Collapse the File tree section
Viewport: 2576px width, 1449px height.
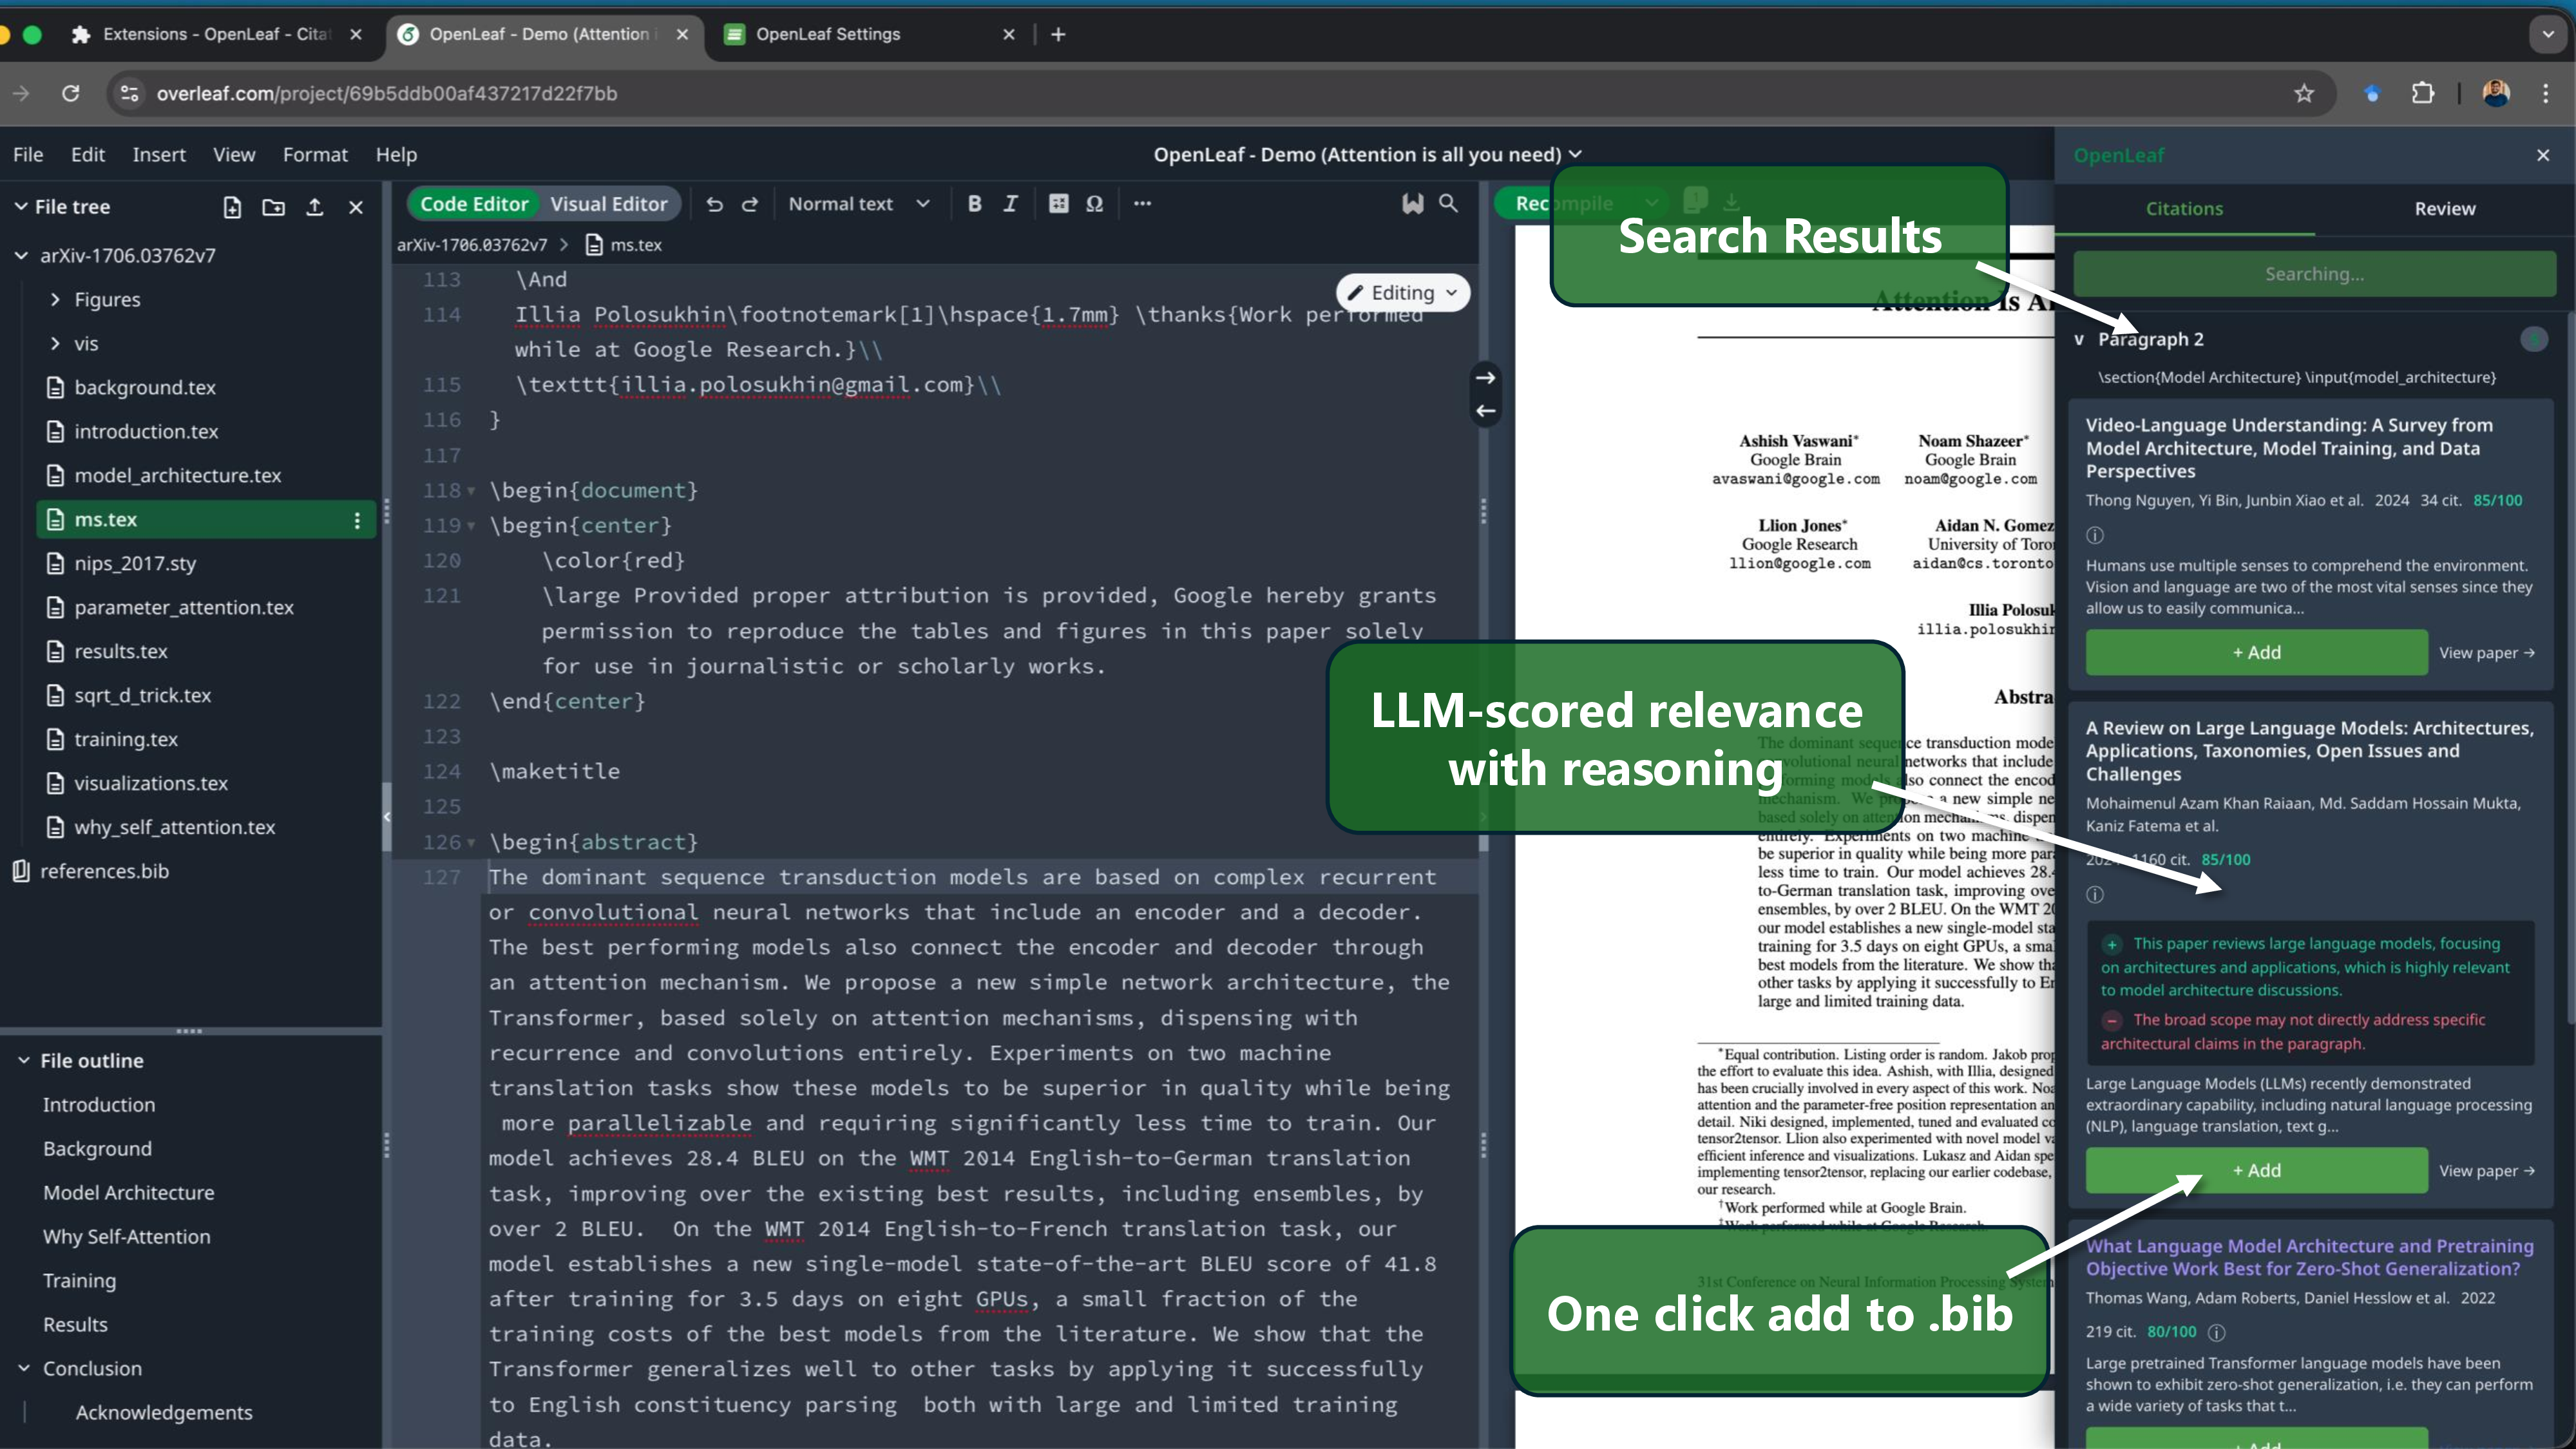tap(20, 207)
